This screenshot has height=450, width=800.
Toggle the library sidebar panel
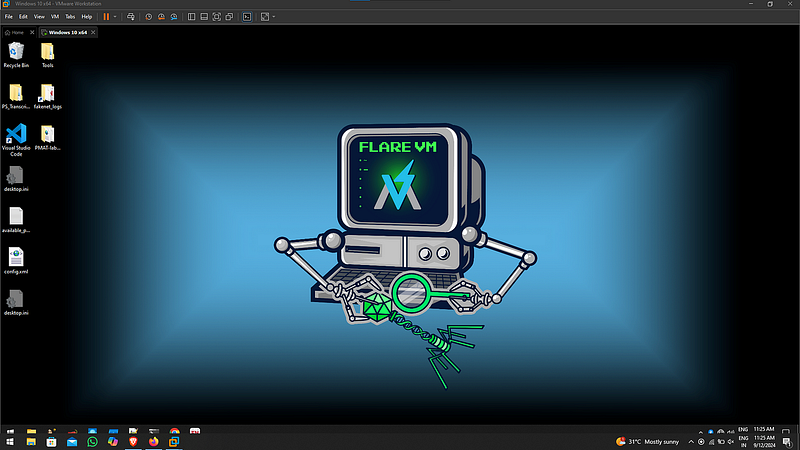(x=191, y=17)
